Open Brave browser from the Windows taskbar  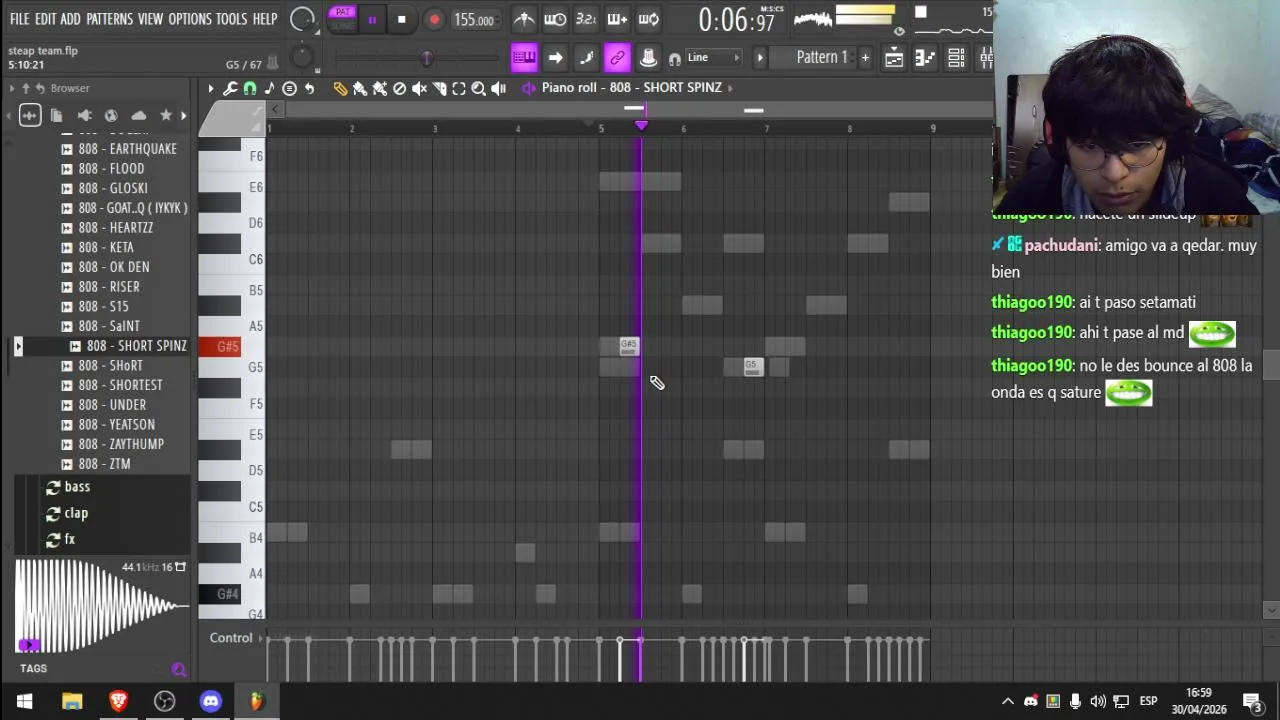point(119,701)
